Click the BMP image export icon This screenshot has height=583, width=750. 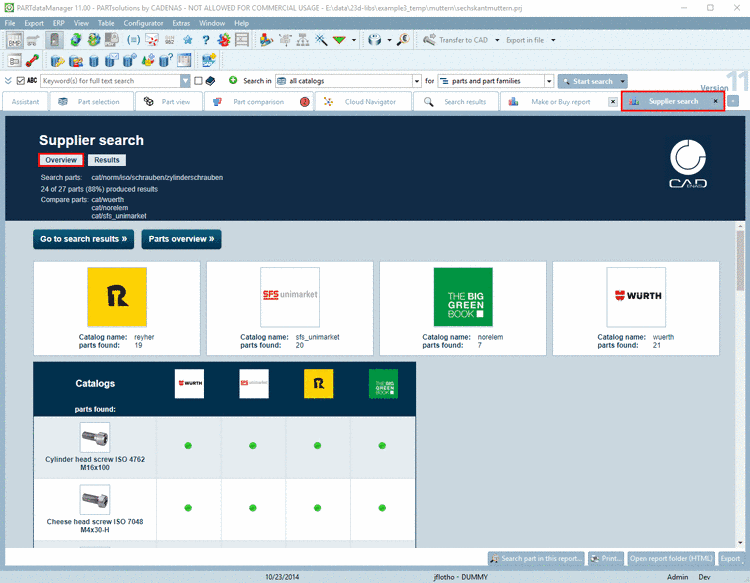tap(14, 40)
